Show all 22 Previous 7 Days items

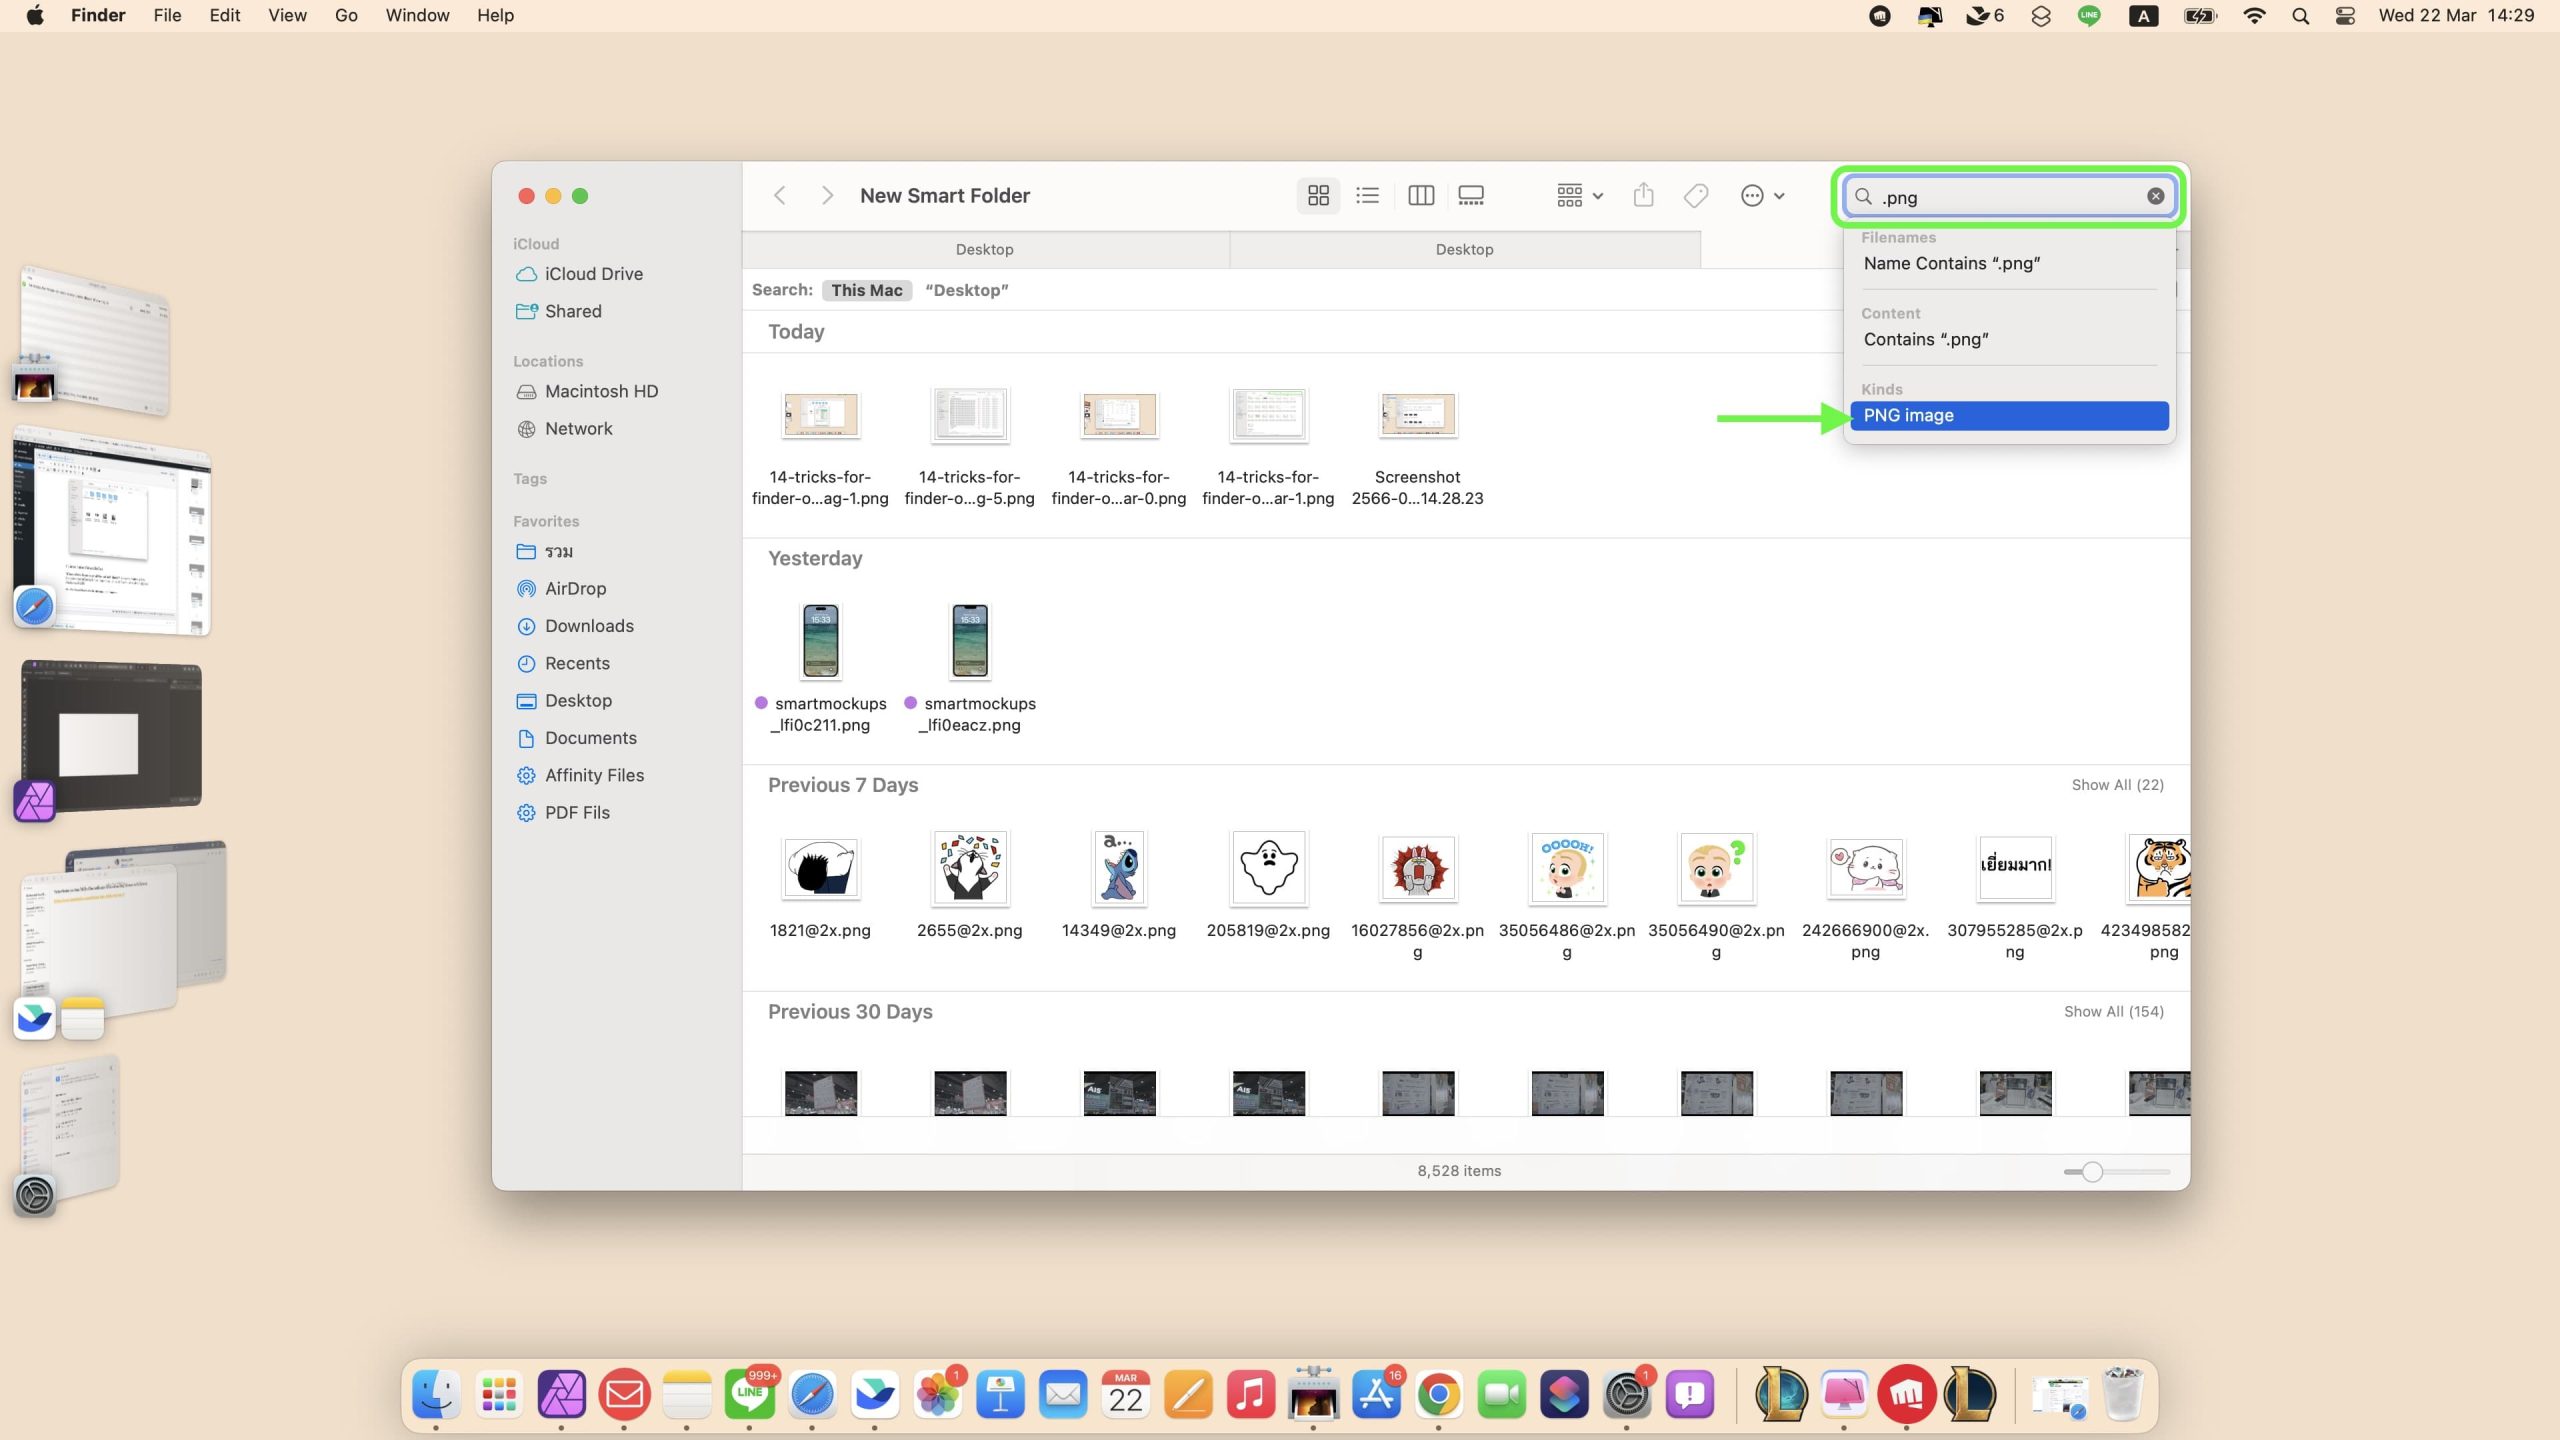(2117, 785)
